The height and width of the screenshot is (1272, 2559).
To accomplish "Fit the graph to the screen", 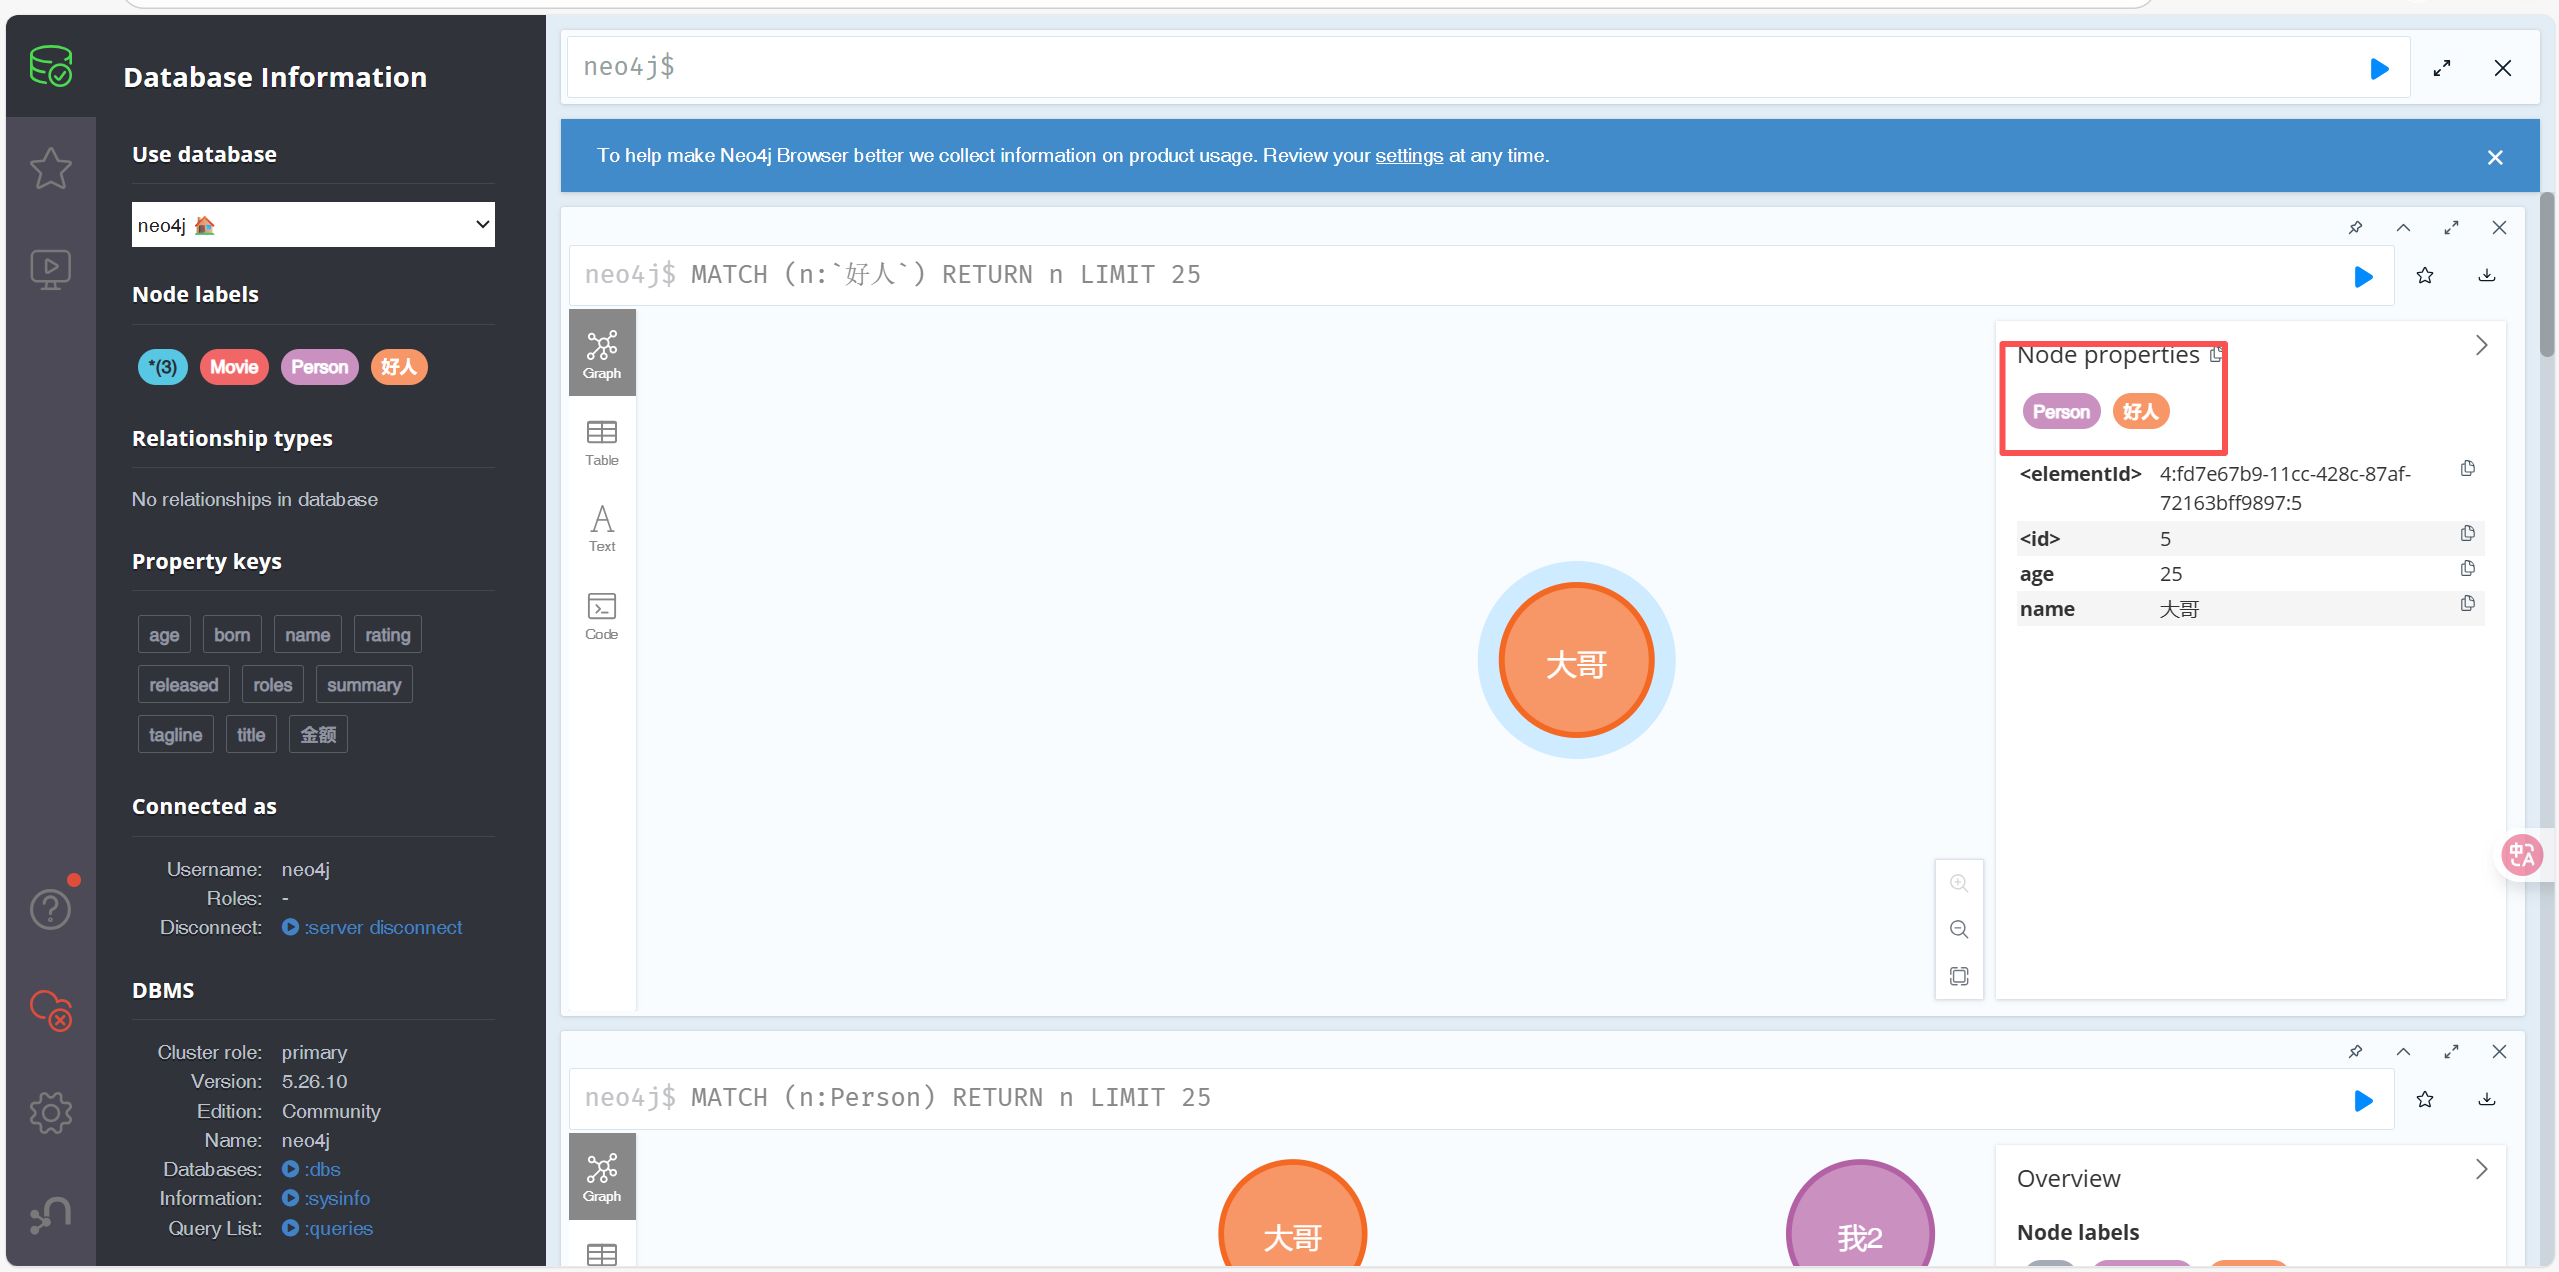I will (x=1958, y=976).
